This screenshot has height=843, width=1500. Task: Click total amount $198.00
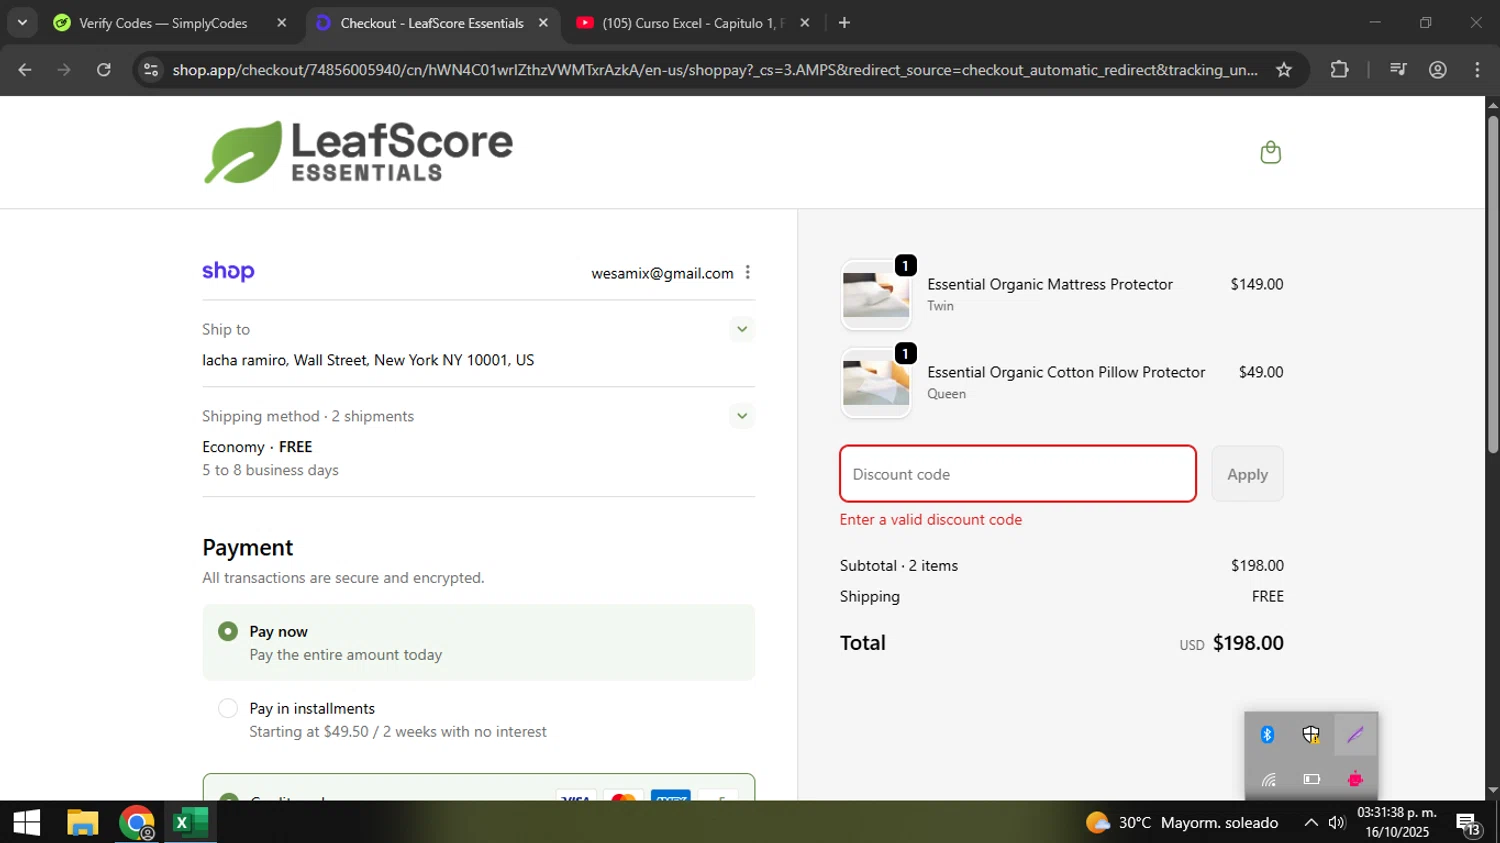point(1248,643)
